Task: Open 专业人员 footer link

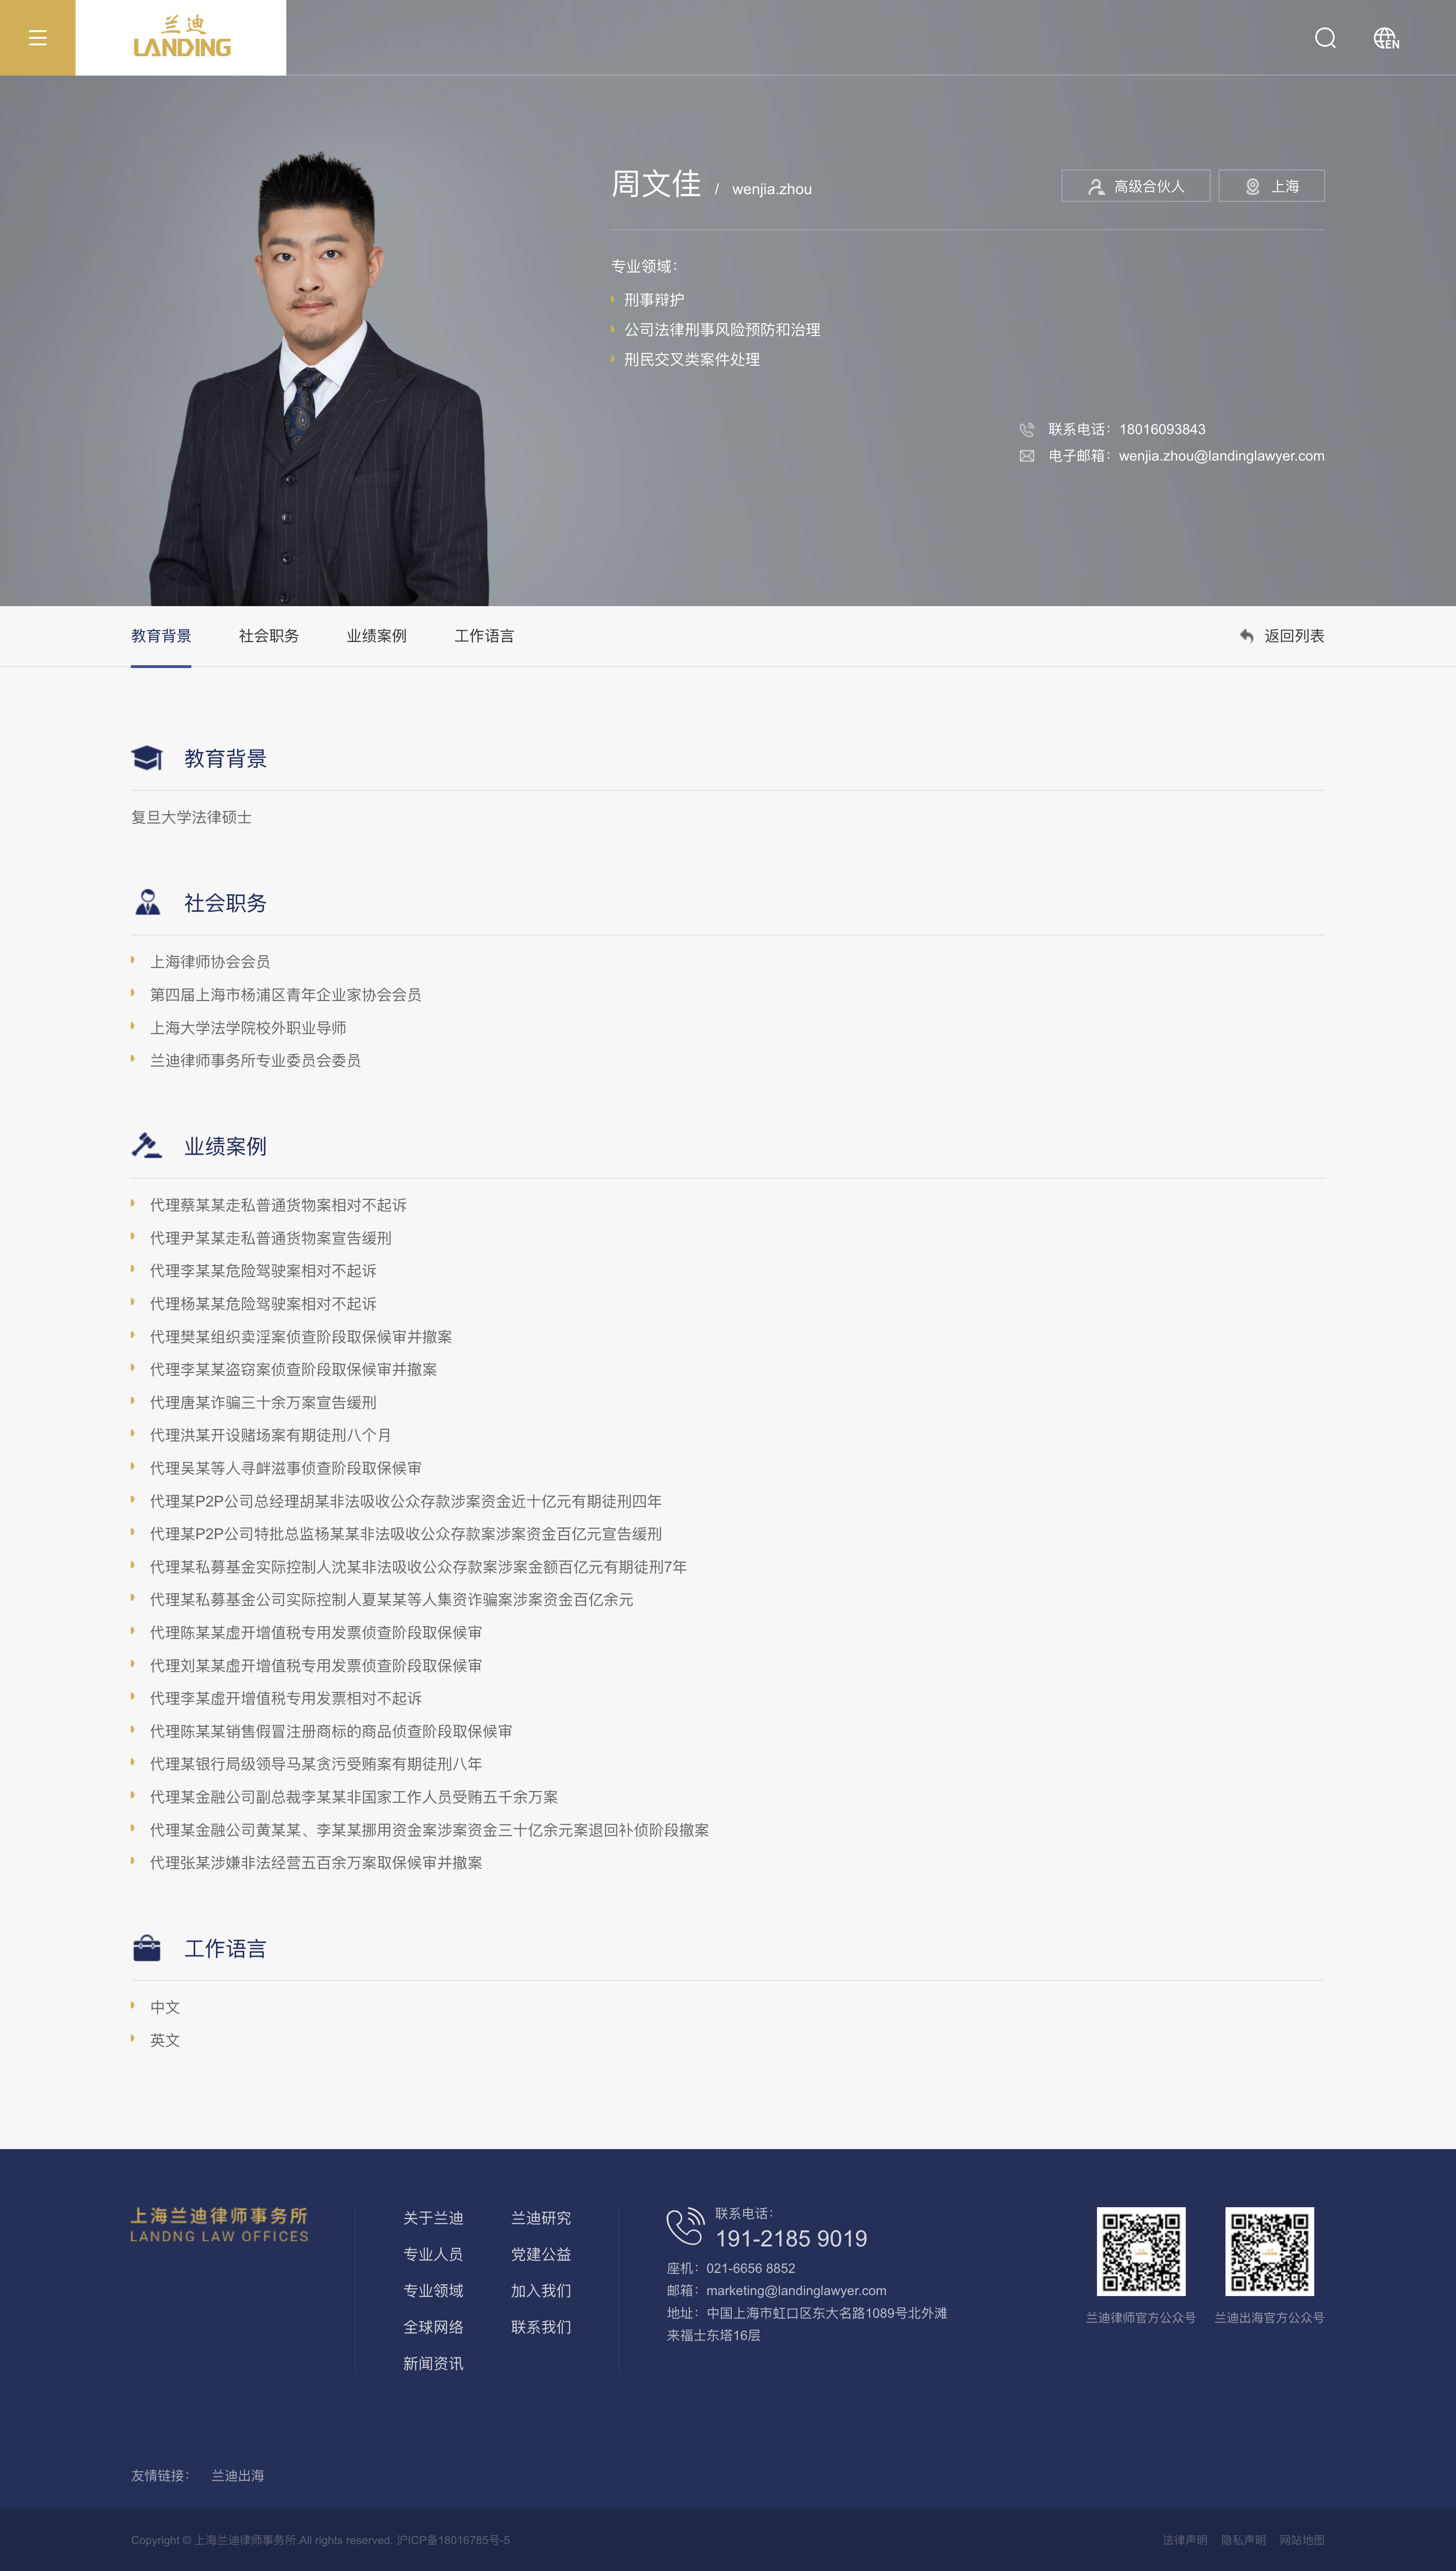Action: pos(433,2254)
